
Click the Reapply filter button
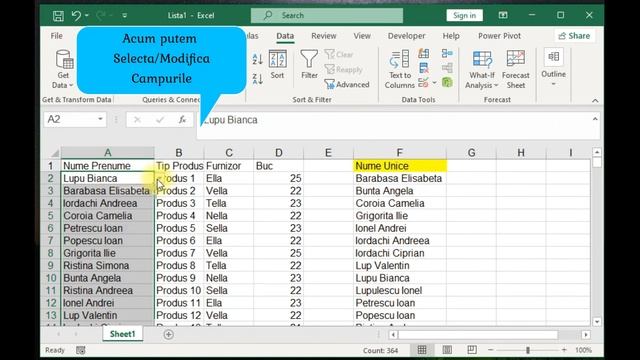pyautogui.click(x=344, y=69)
